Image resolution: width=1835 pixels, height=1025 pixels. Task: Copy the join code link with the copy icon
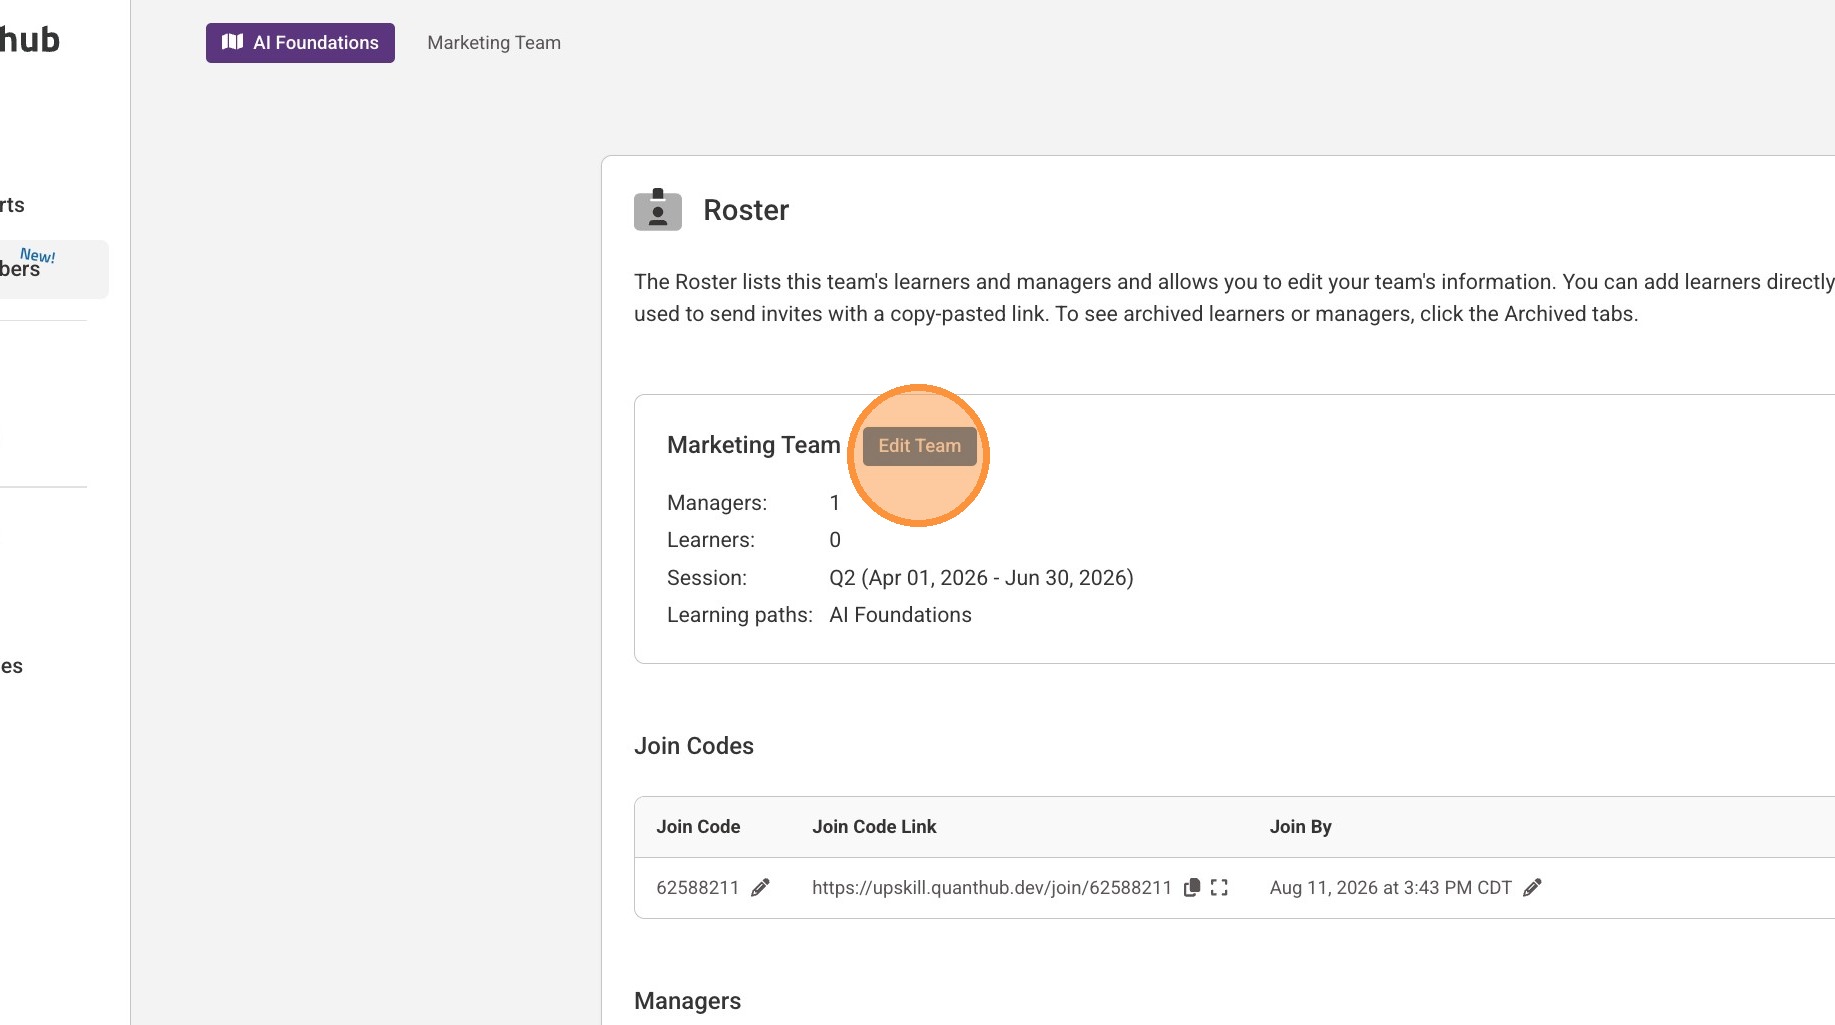pos(1191,888)
